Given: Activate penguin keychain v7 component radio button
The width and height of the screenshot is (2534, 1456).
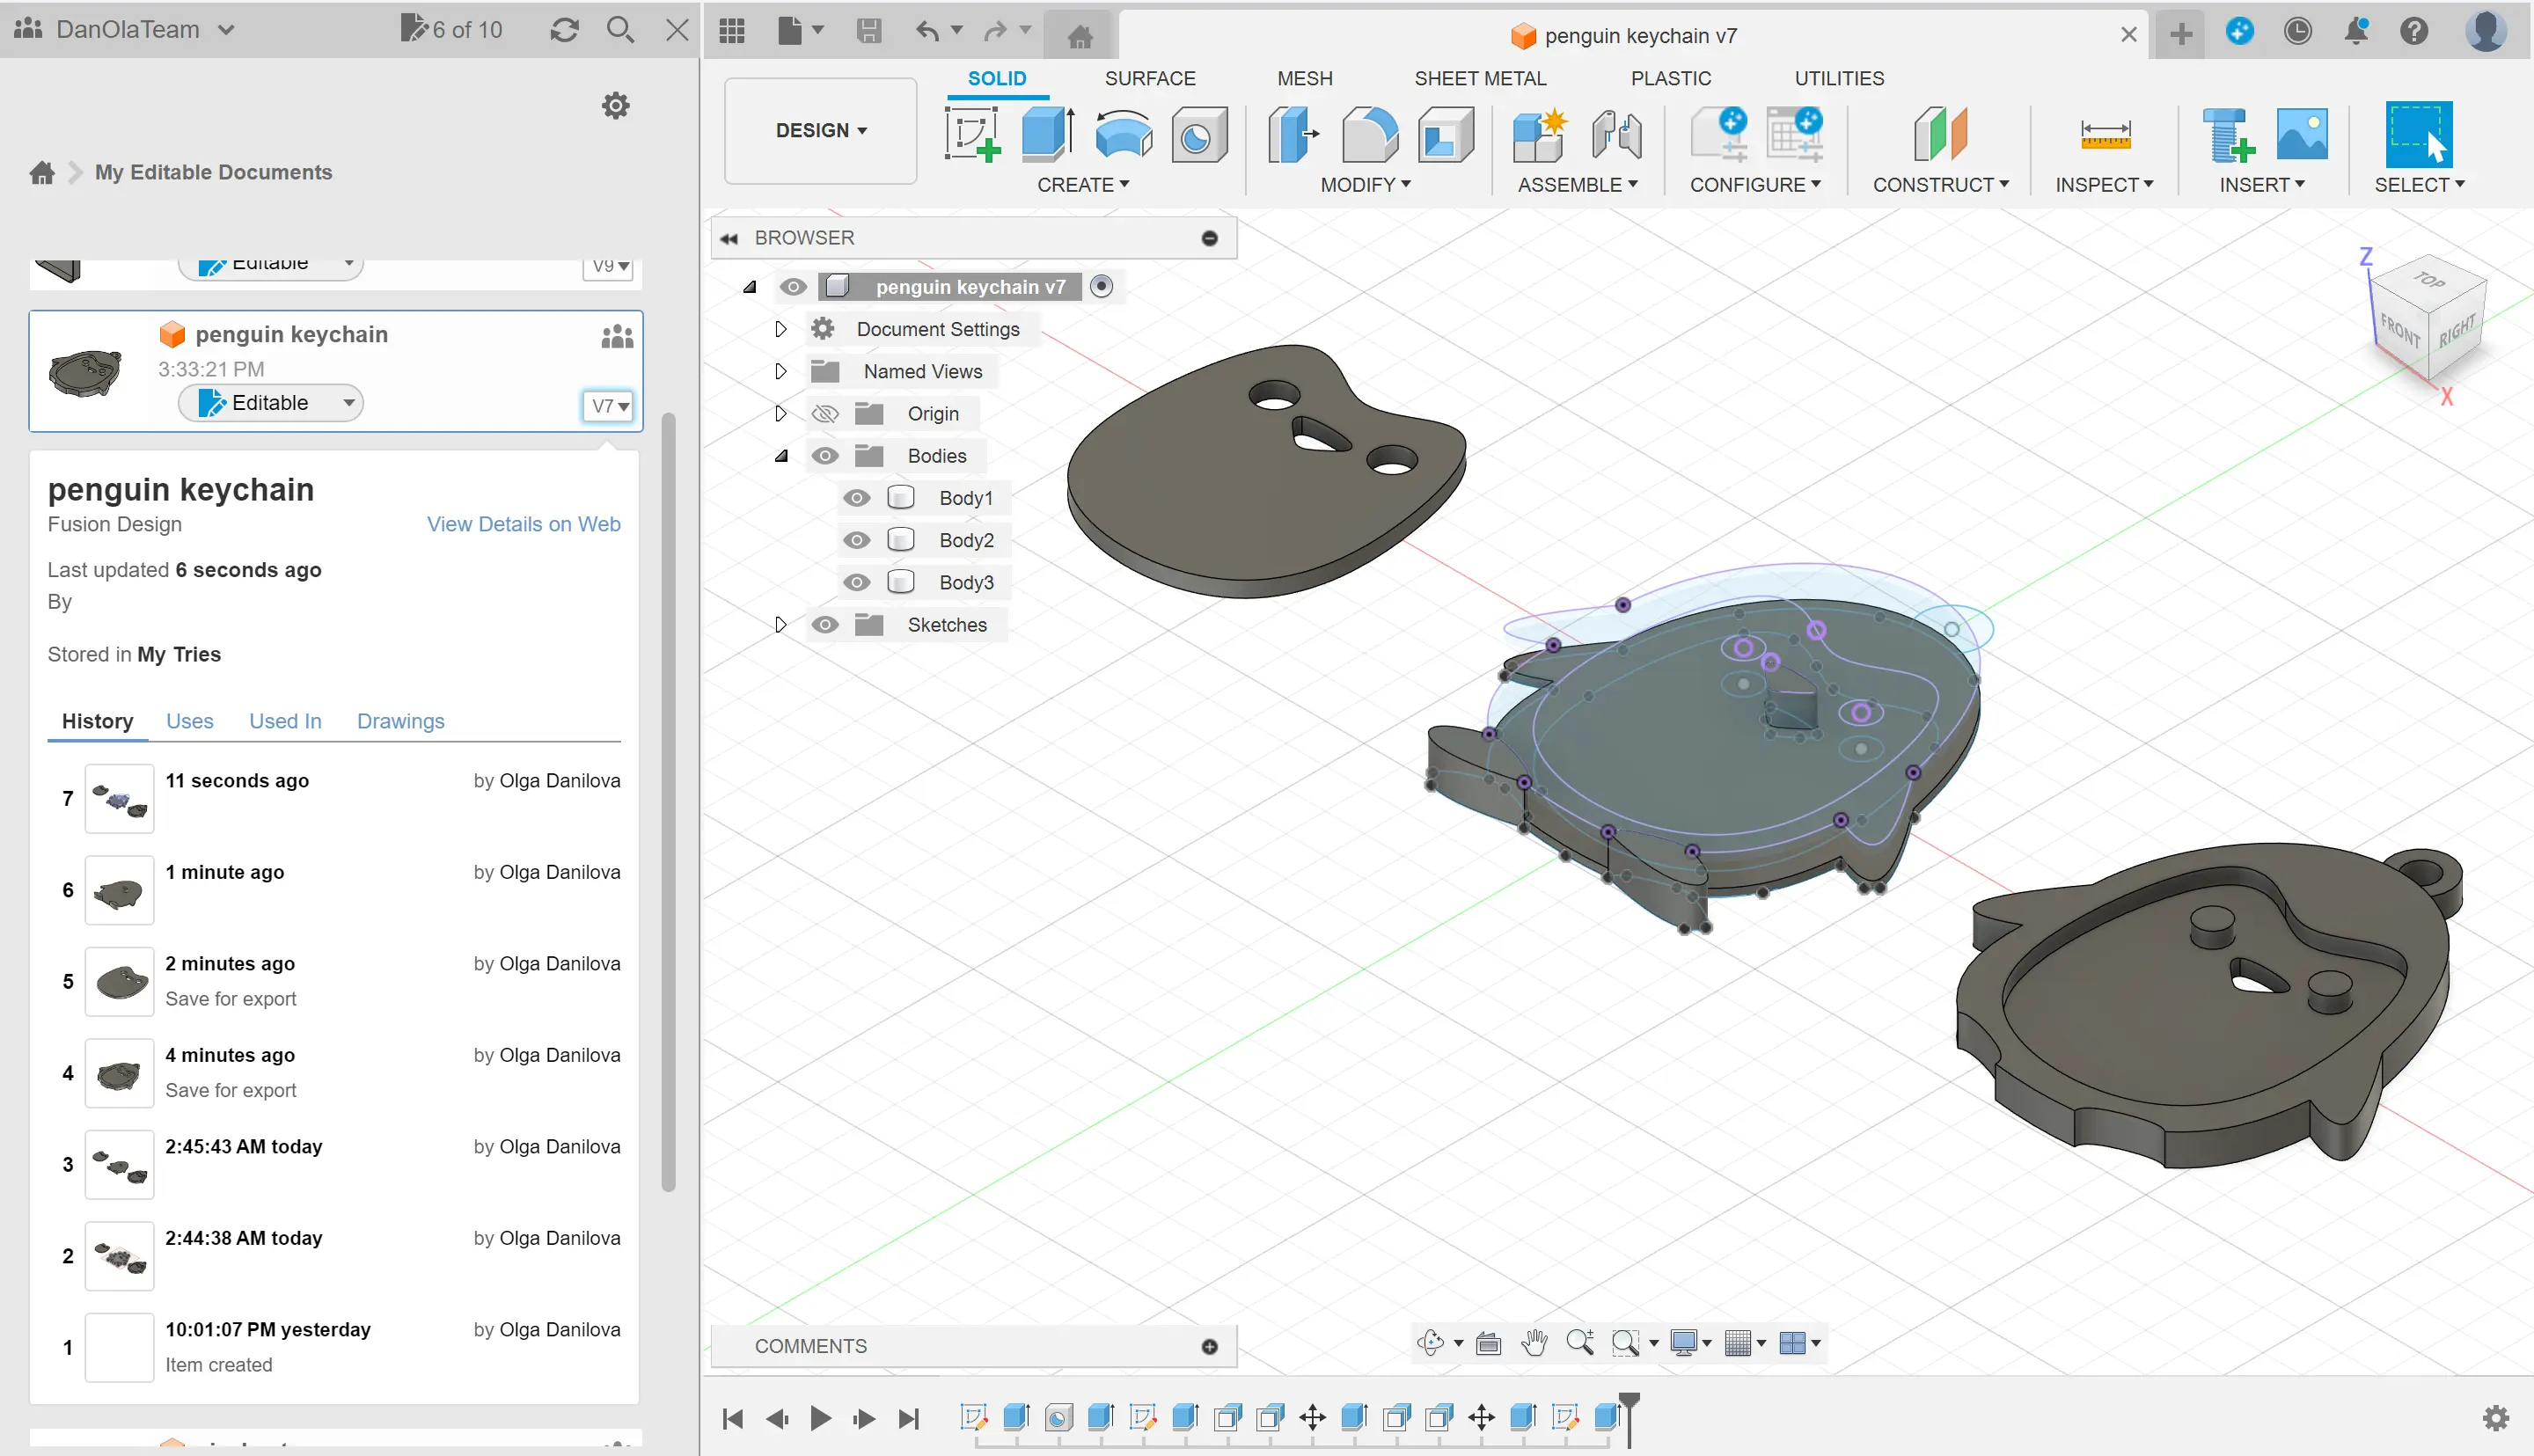Looking at the screenshot, I should click(1101, 287).
